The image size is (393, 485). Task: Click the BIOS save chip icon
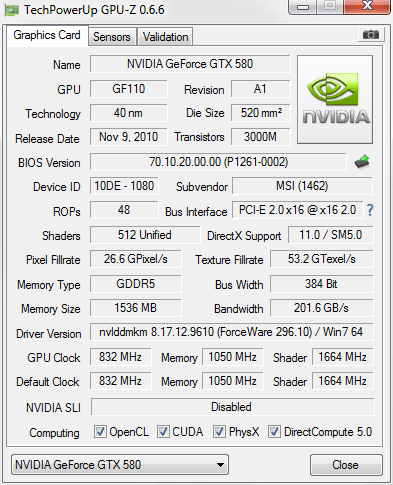[x=362, y=162]
